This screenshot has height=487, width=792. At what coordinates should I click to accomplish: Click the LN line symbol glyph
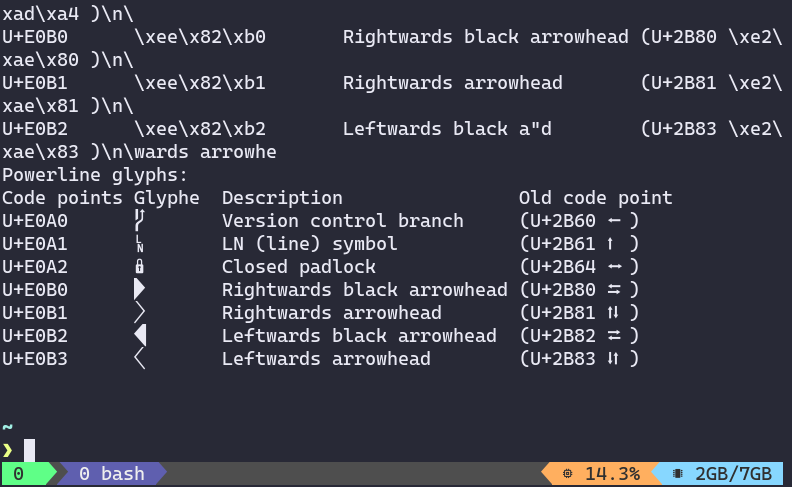pyautogui.click(x=140, y=244)
